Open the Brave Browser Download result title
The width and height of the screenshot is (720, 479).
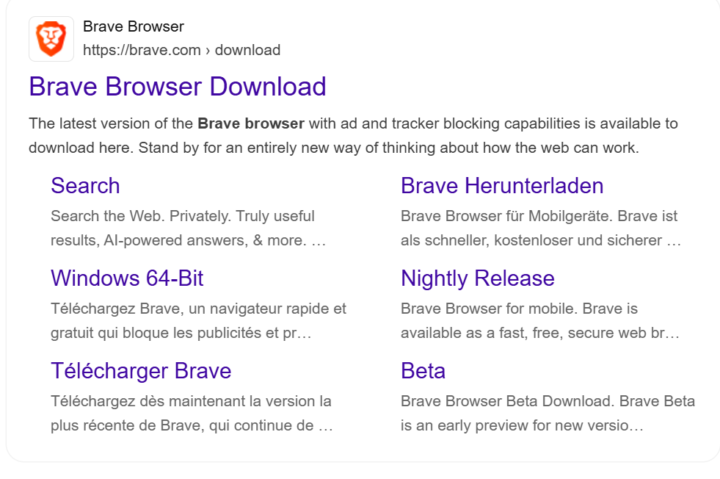click(177, 86)
